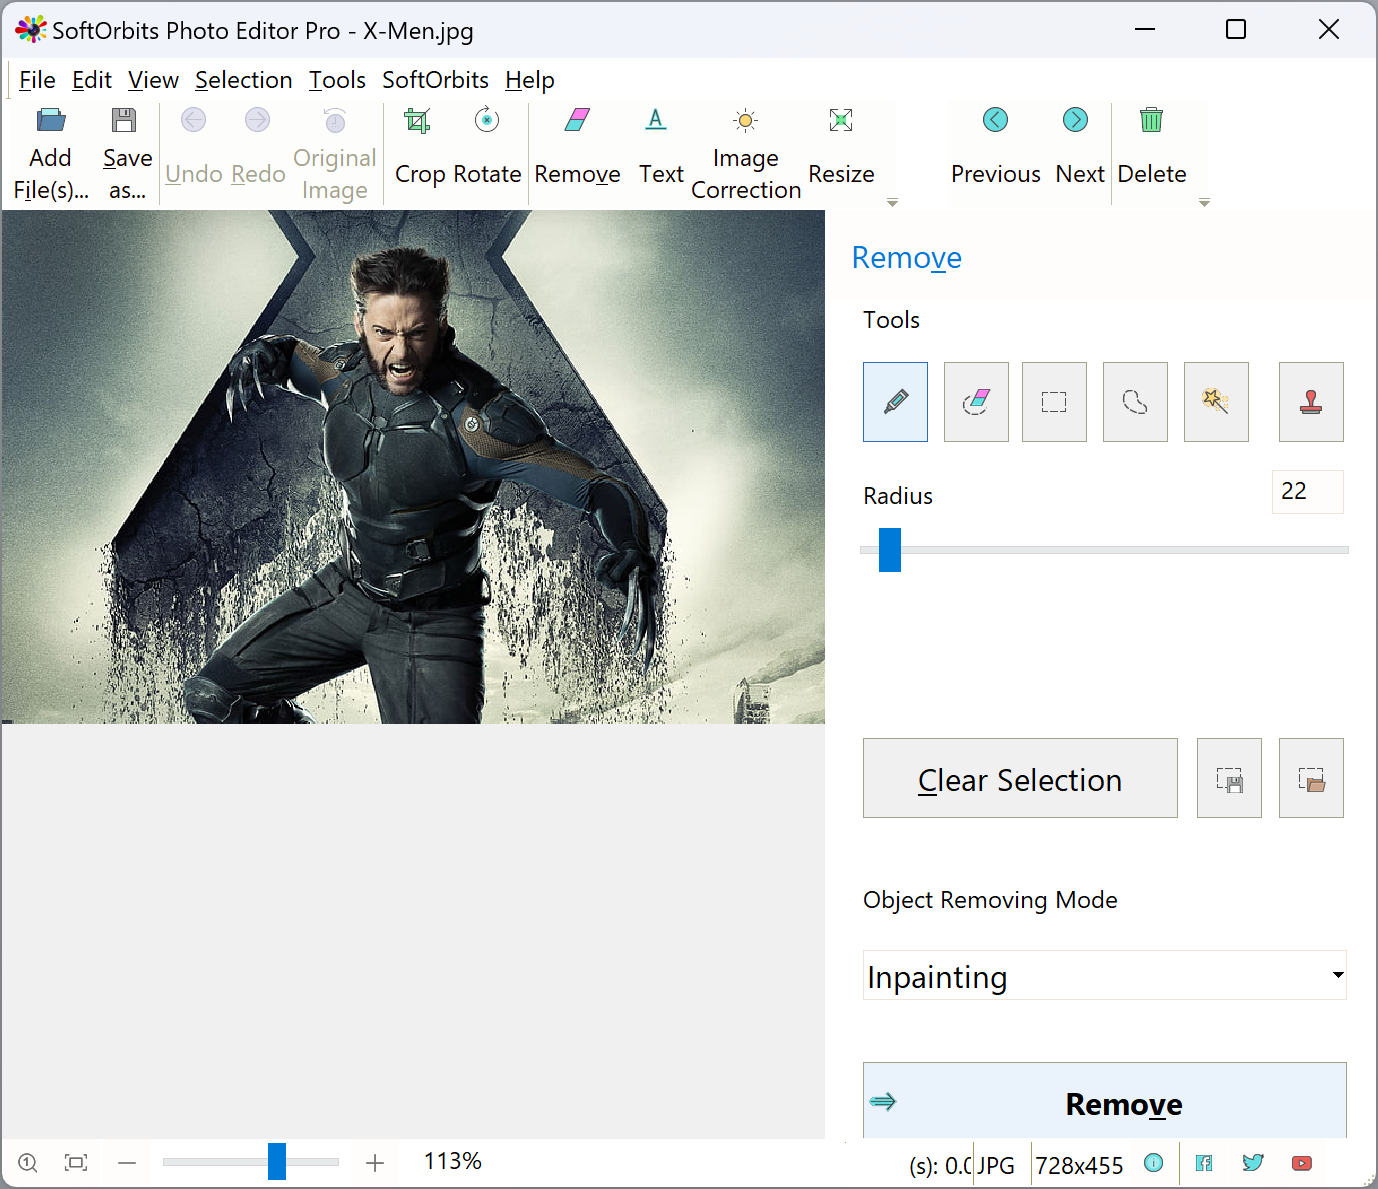Select the pencil marker tool

point(895,402)
